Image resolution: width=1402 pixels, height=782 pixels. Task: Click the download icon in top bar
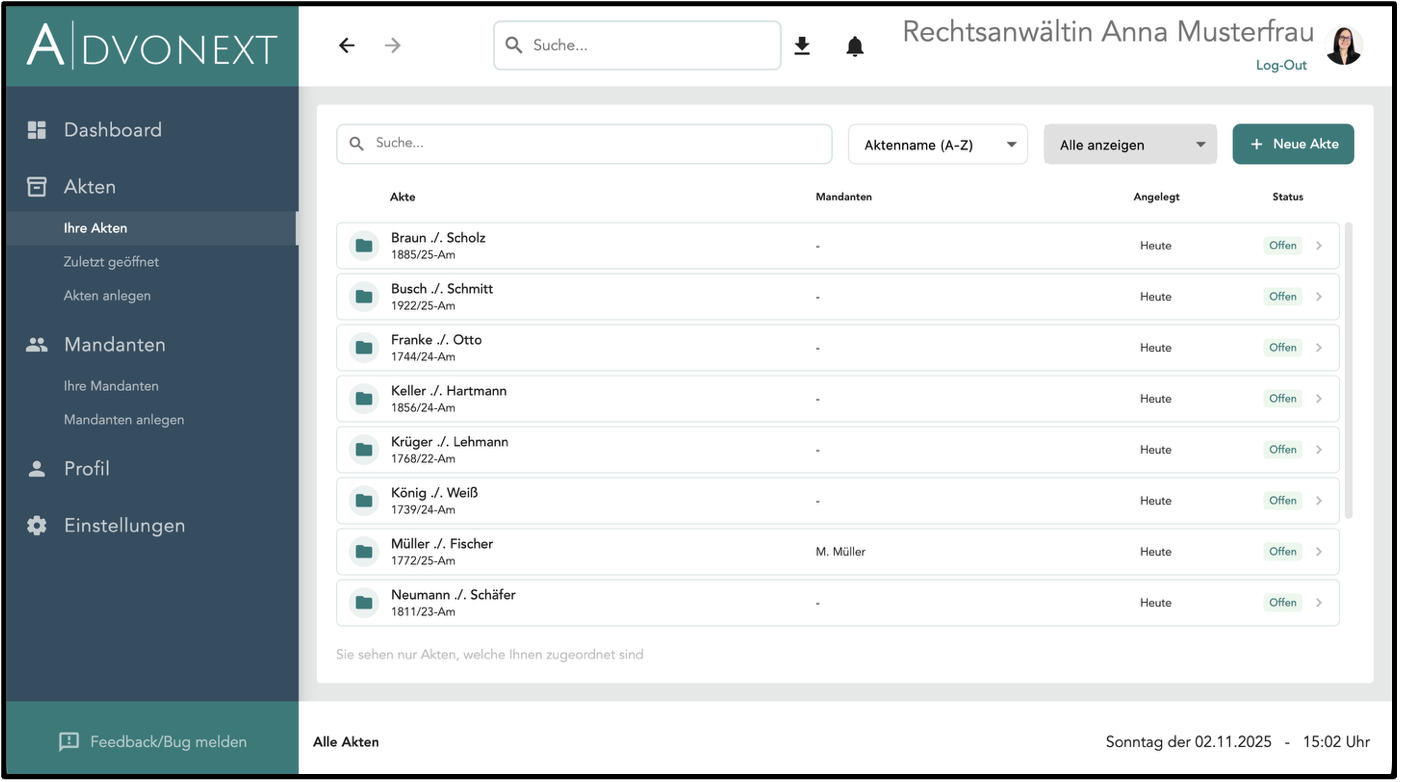click(x=802, y=46)
